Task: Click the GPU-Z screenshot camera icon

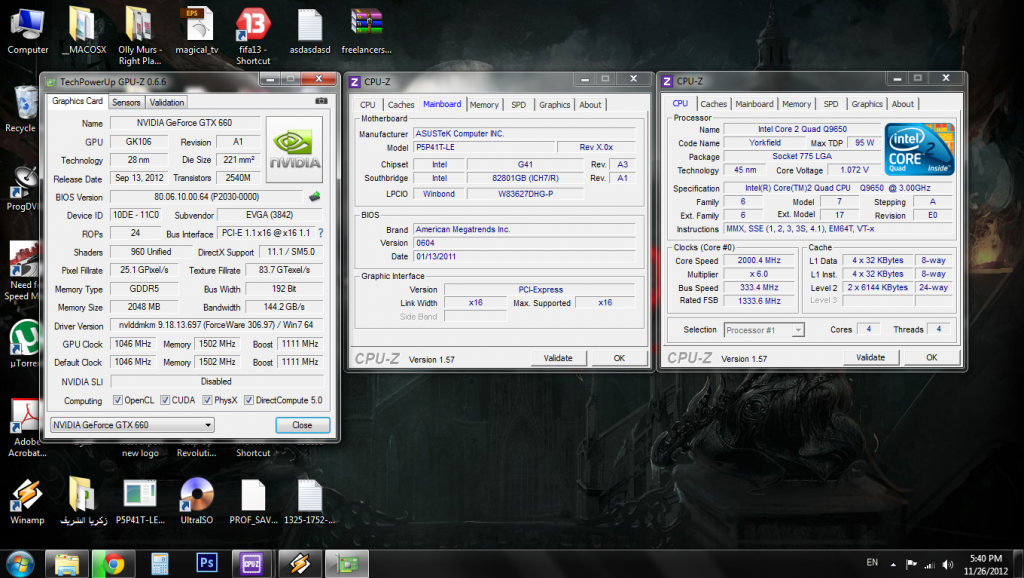Action: coord(321,101)
